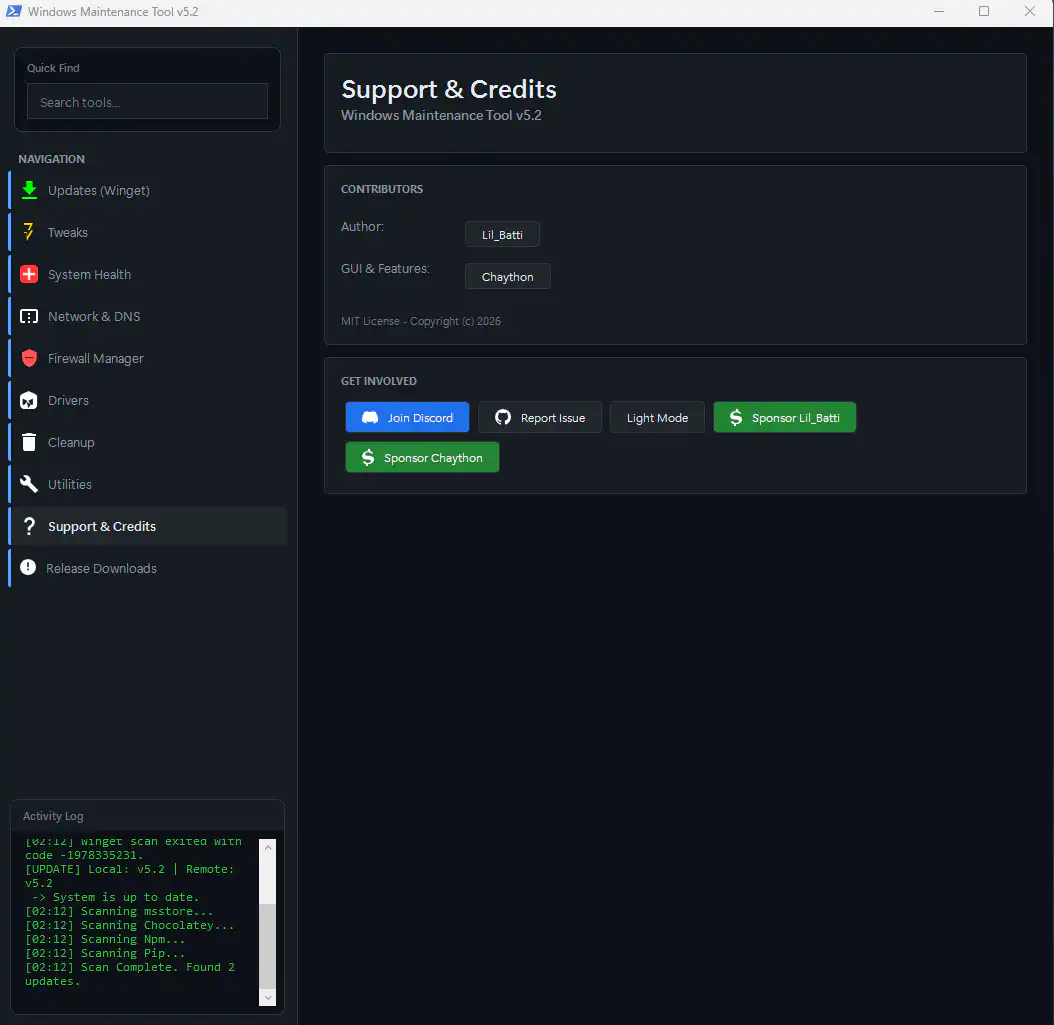Click the Drivers icon in the sidebar
This screenshot has width=1054, height=1025.
(x=29, y=400)
